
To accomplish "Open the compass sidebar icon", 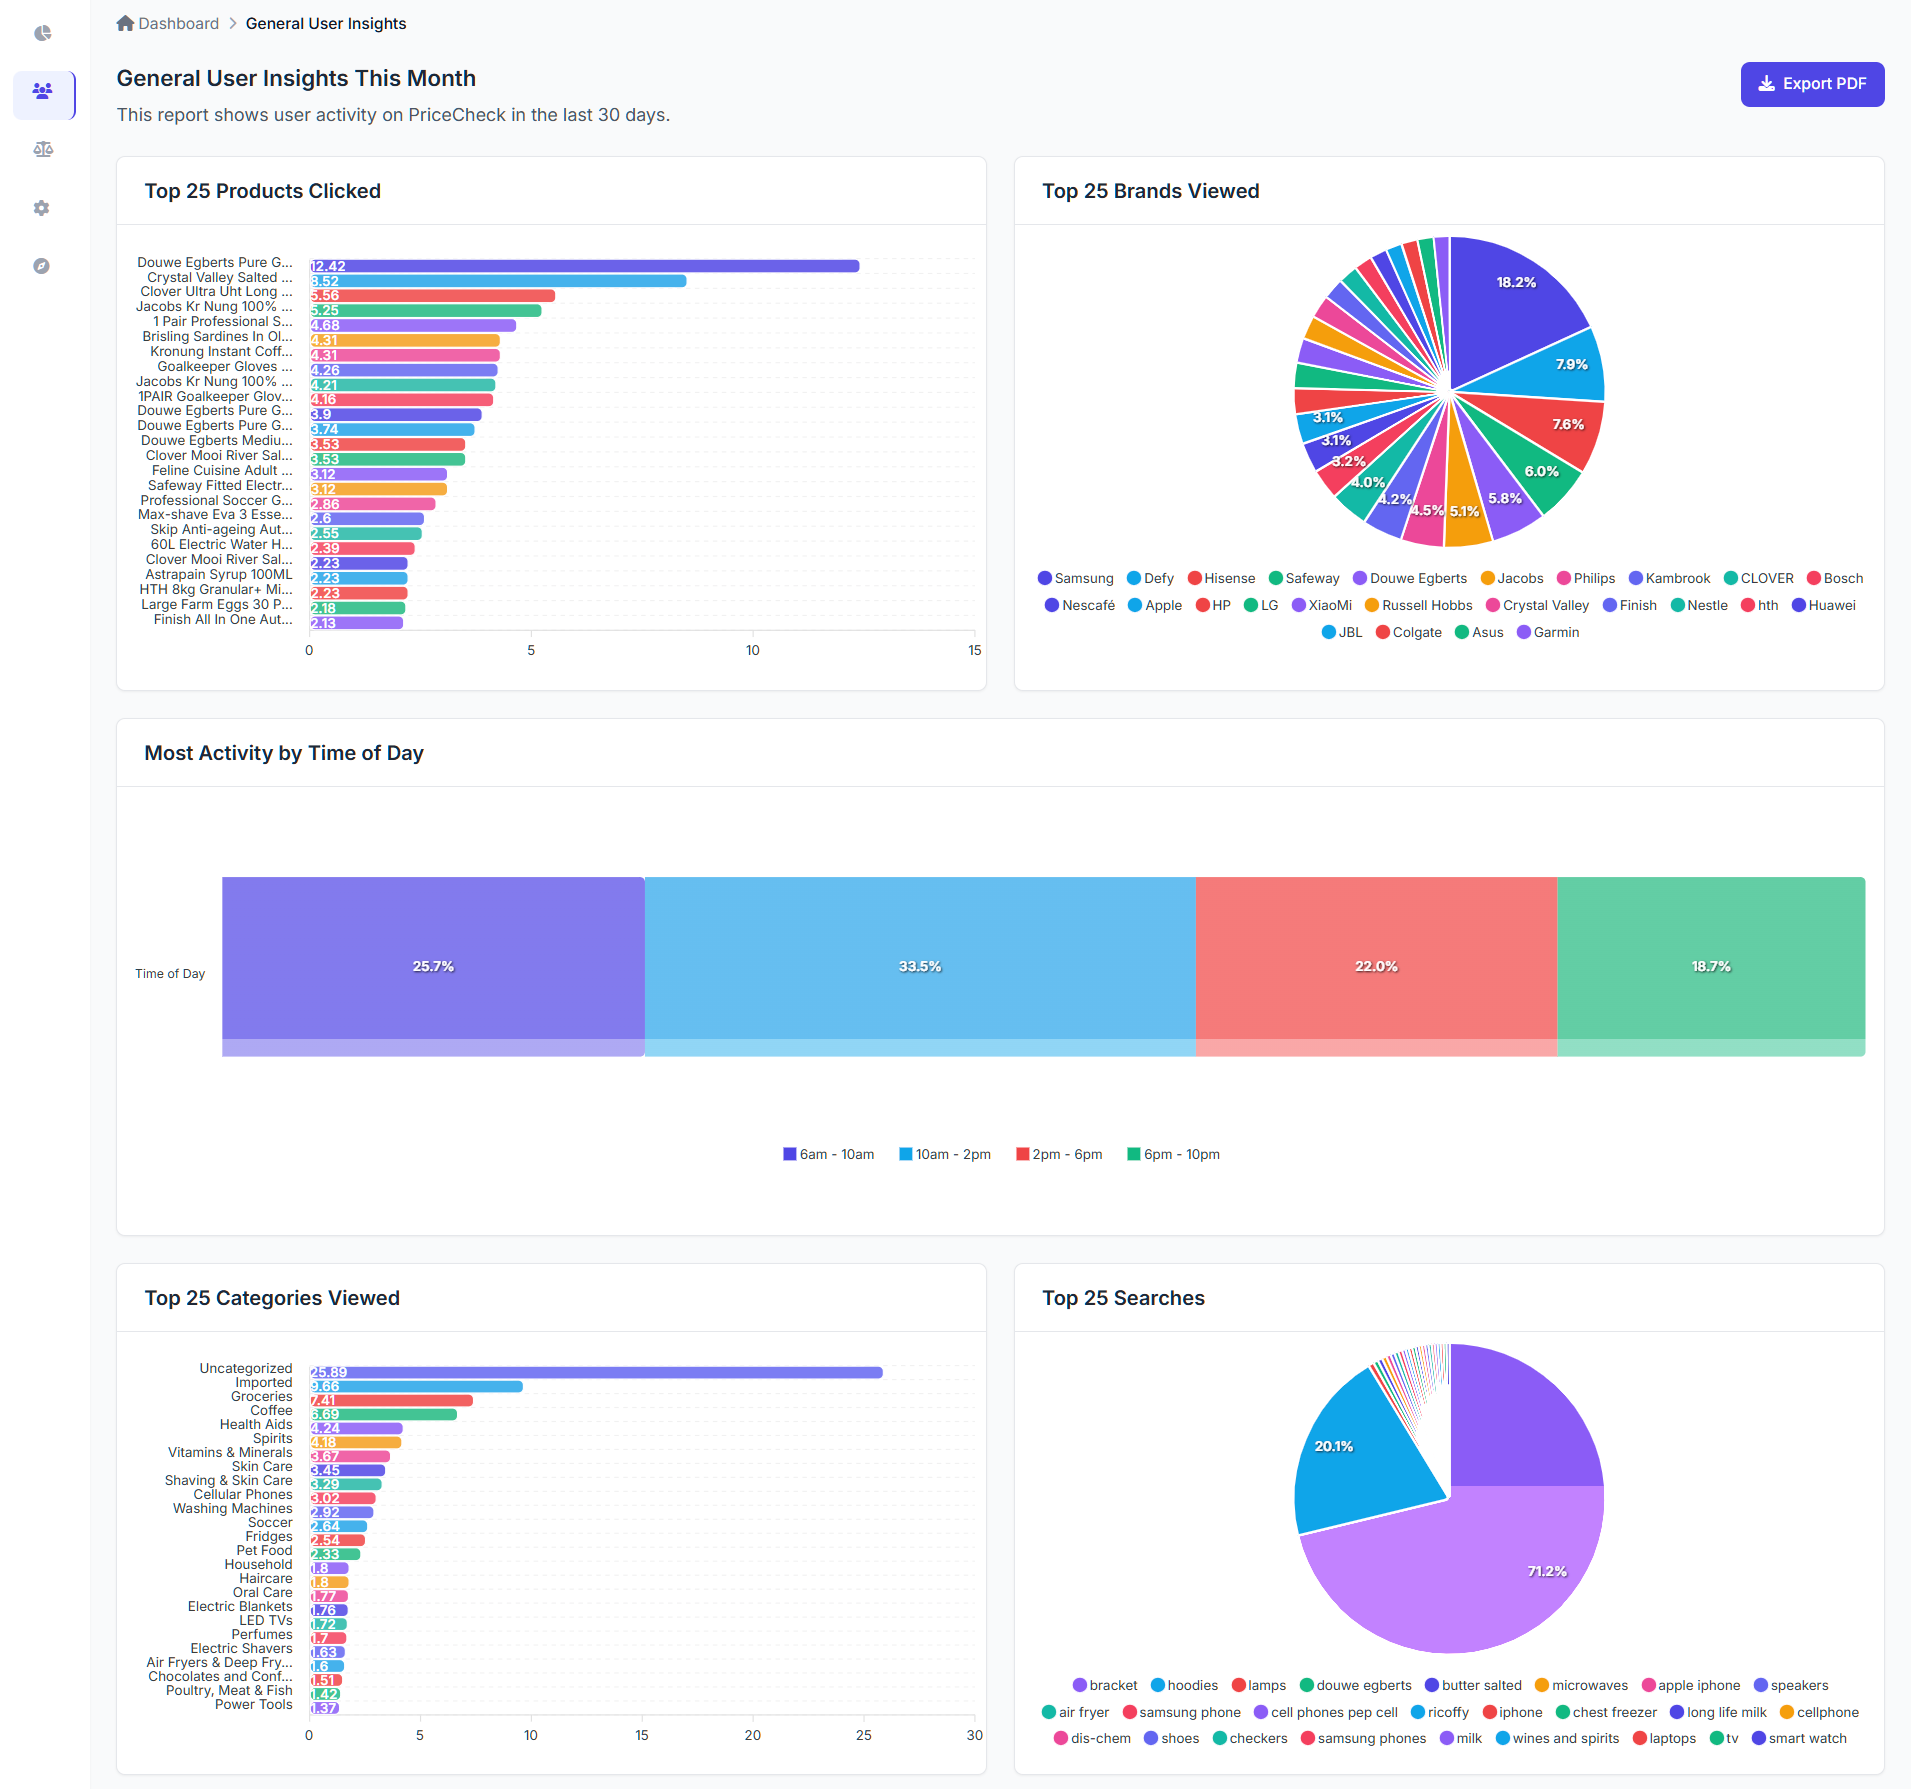I will (41, 266).
